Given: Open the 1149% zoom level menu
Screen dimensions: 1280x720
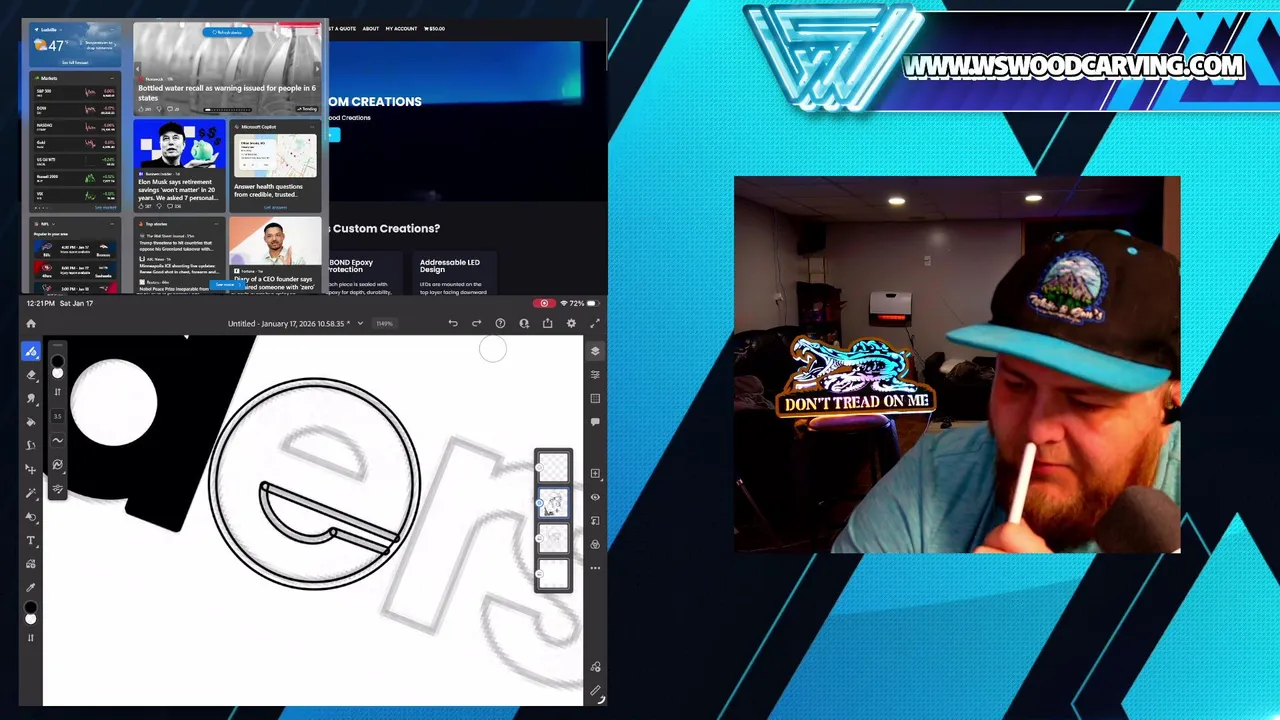Looking at the screenshot, I should (x=384, y=323).
